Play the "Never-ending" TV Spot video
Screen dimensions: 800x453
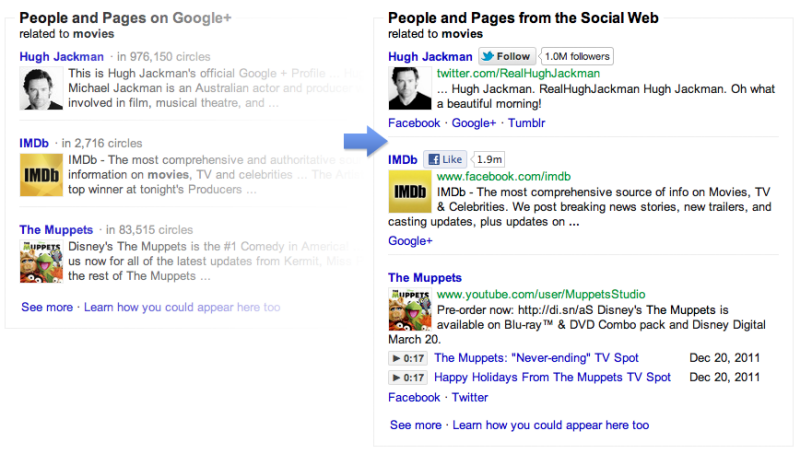[x=408, y=358]
